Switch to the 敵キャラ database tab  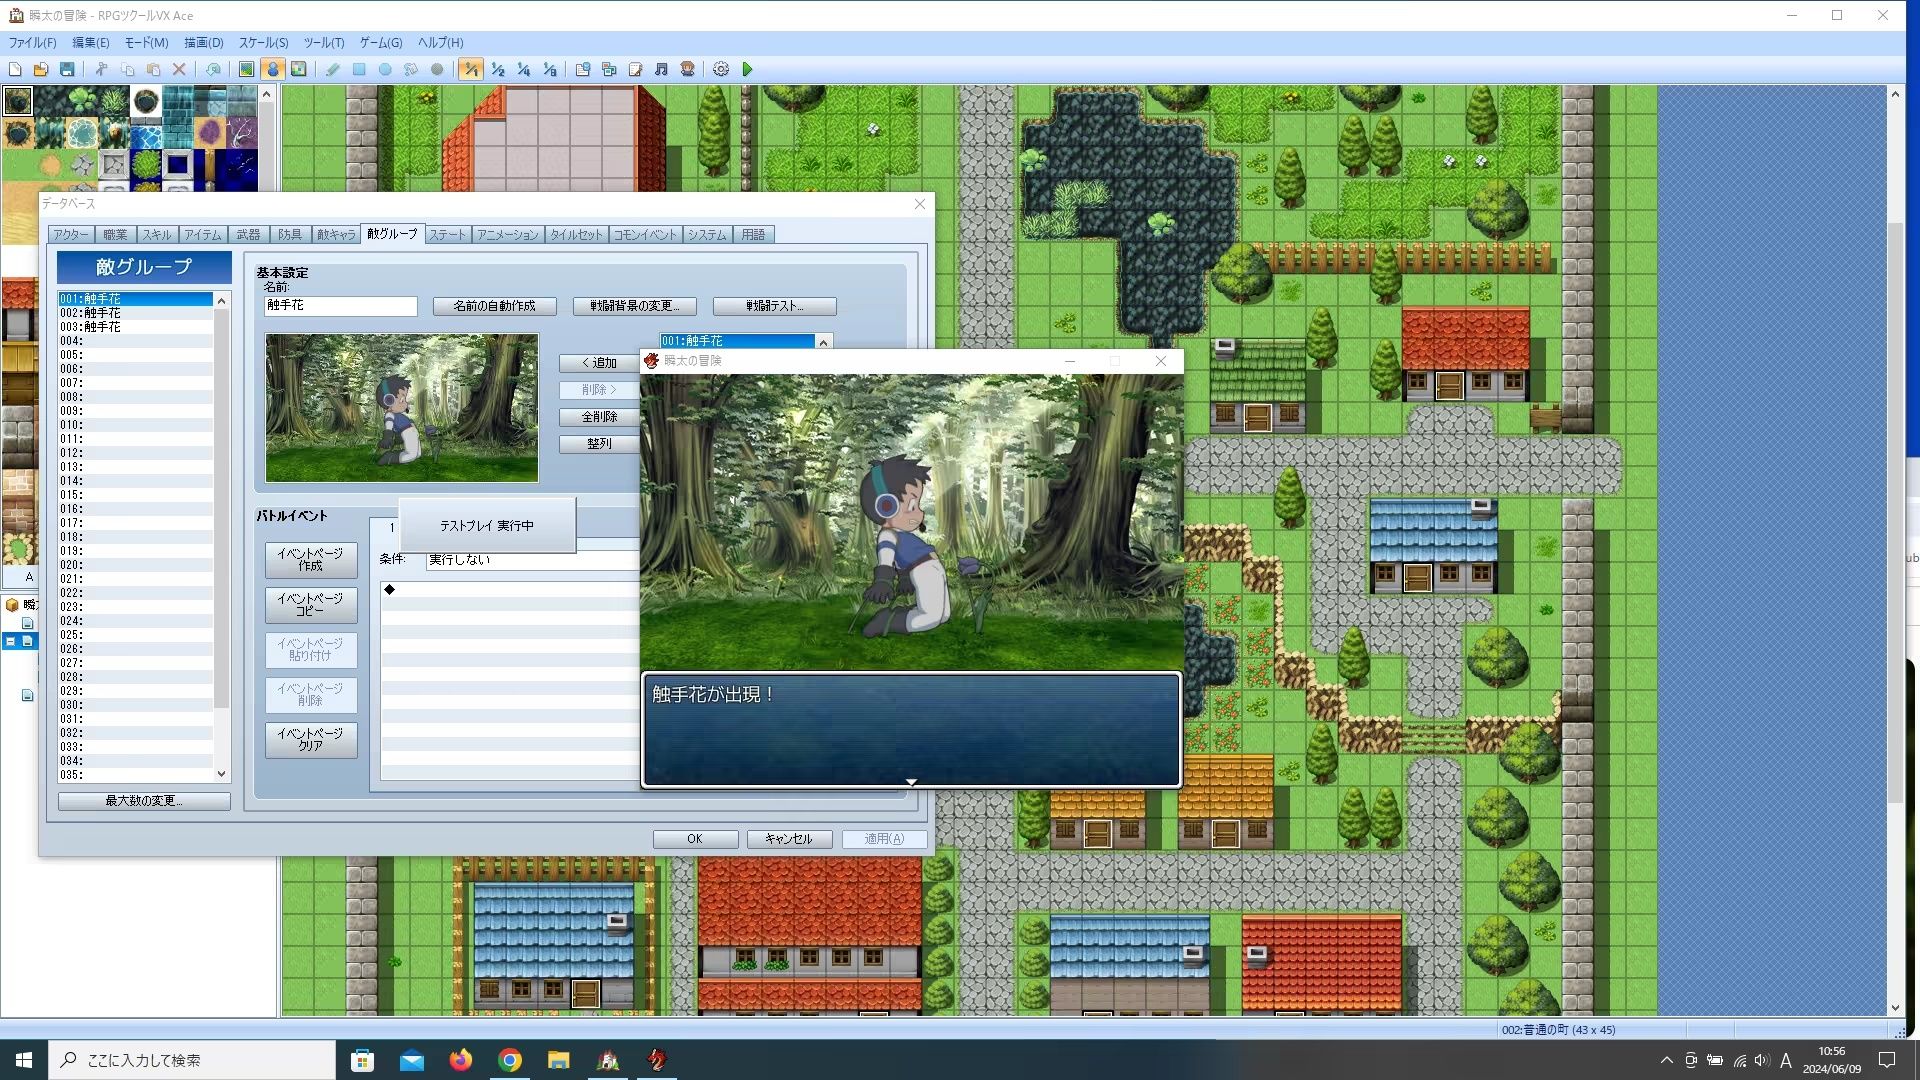point(336,235)
